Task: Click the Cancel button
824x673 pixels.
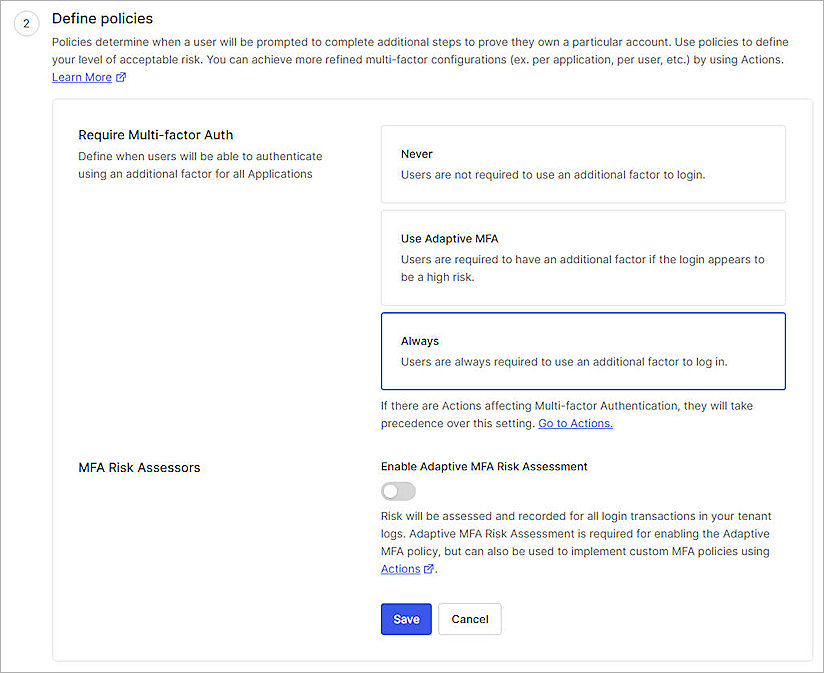Action: click(469, 619)
